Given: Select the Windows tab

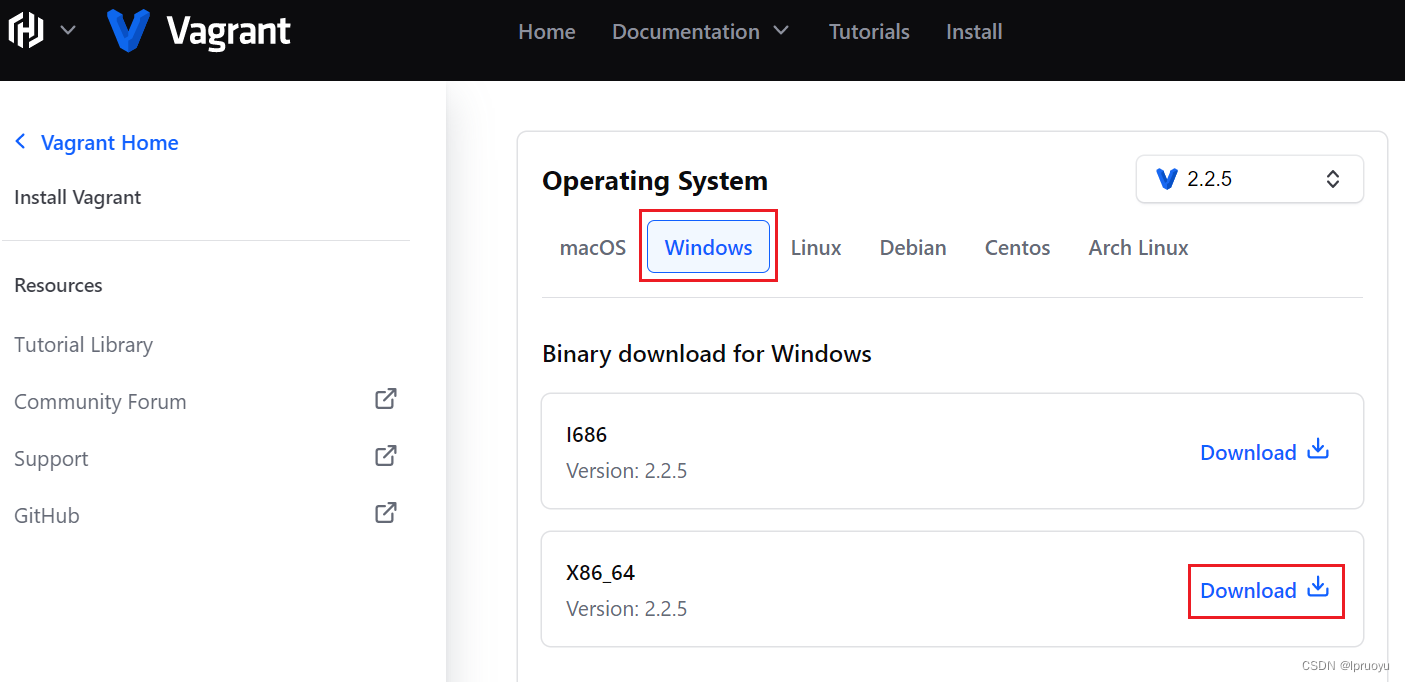Looking at the screenshot, I should pos(708,247).
